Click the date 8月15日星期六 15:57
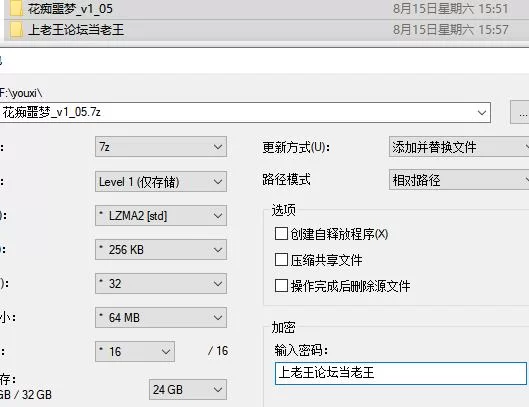 (x=450, y=30)
